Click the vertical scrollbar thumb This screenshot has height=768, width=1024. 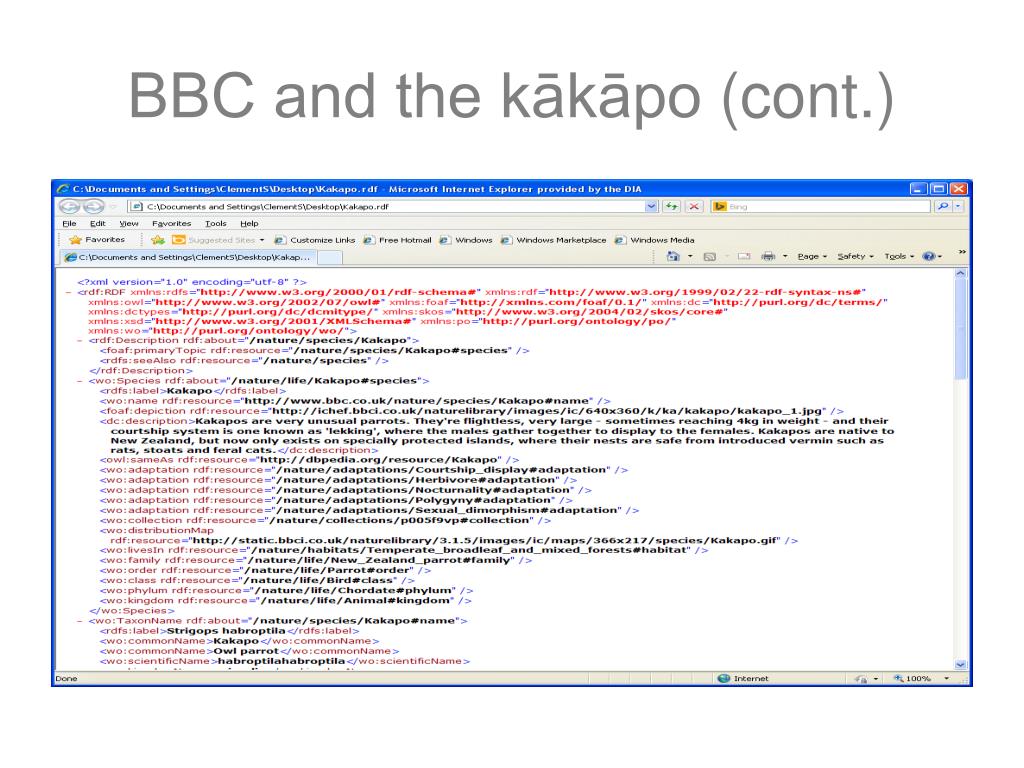tap(960, 329)
